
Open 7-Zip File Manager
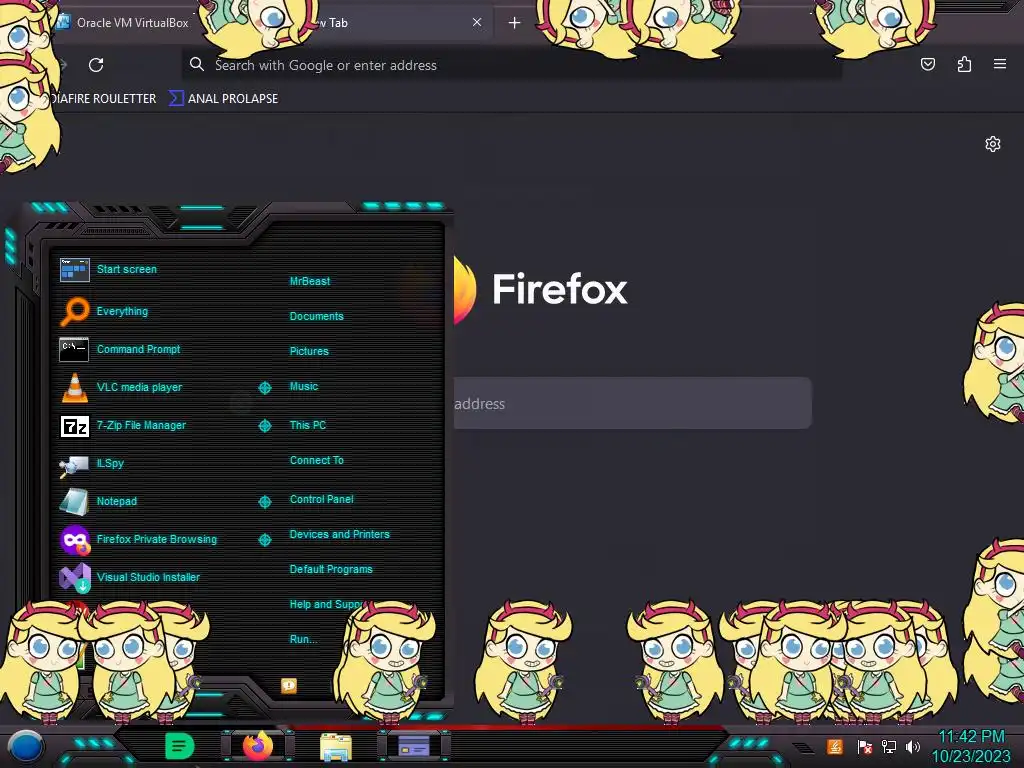coord(123,425)
